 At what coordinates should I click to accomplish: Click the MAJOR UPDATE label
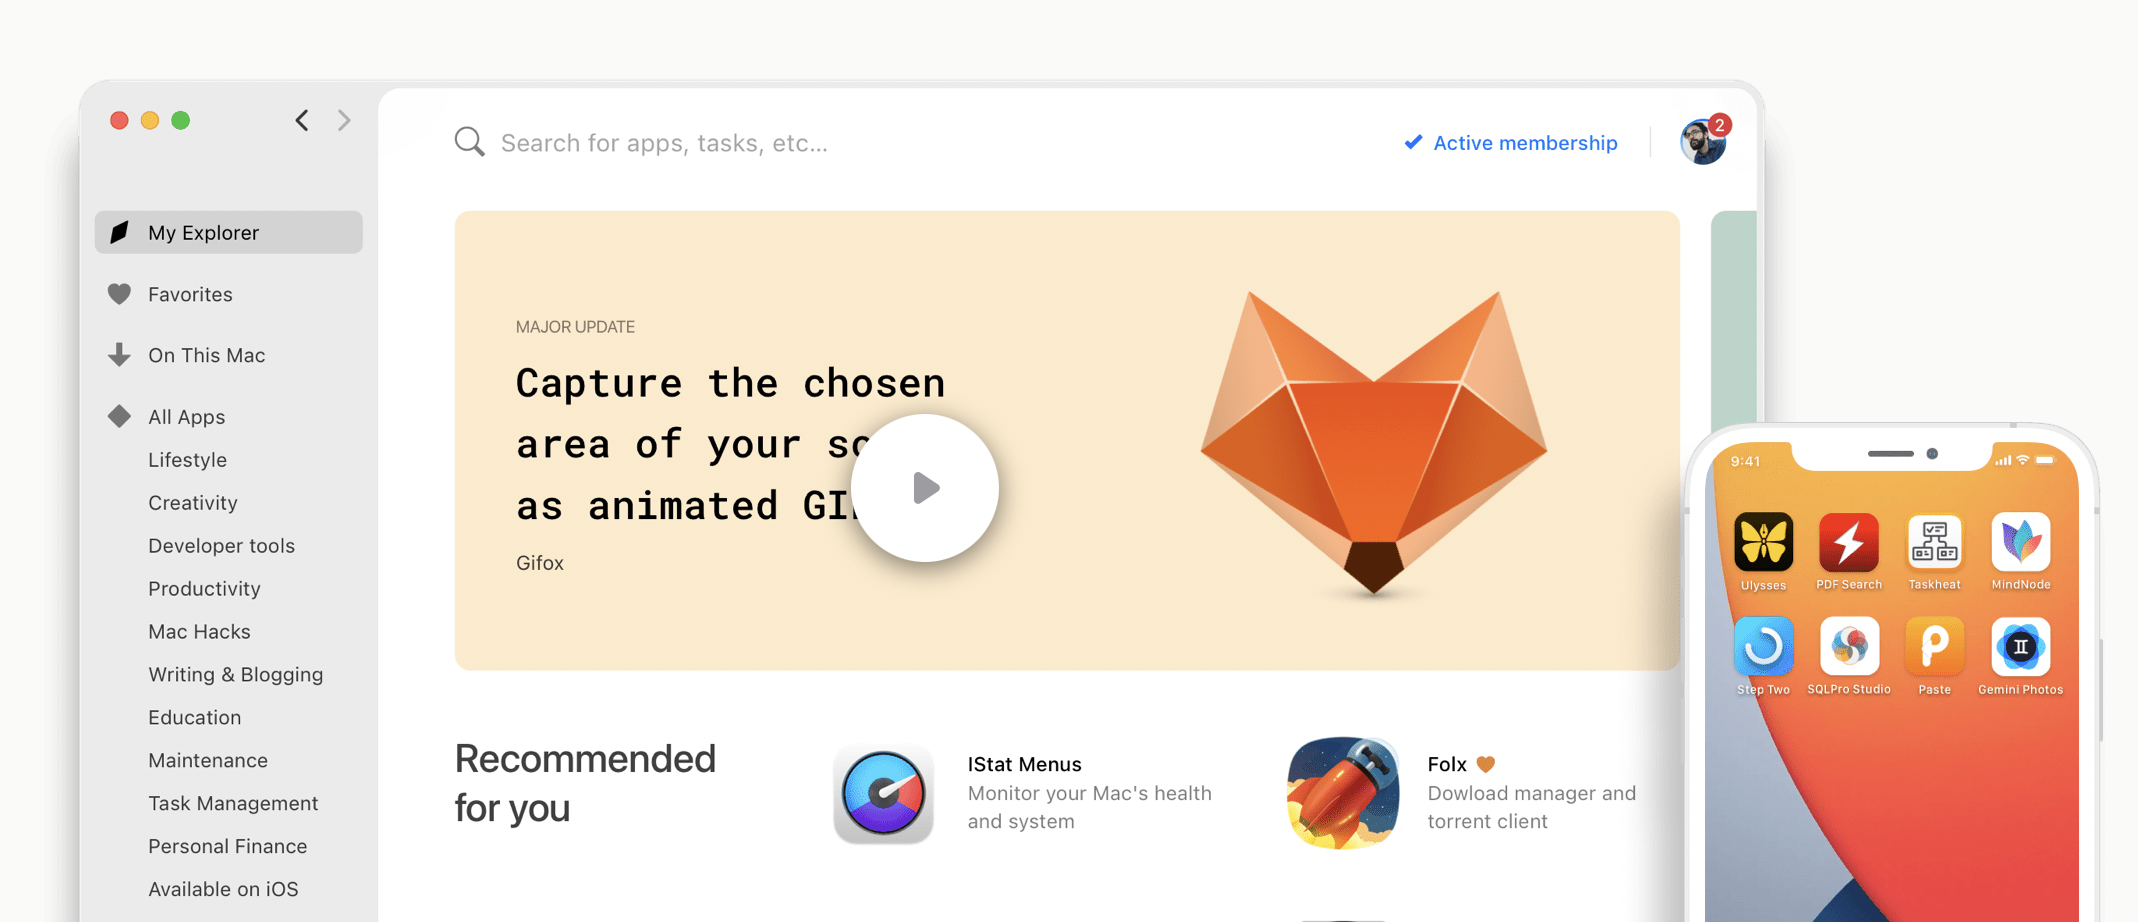coord(575,327)
